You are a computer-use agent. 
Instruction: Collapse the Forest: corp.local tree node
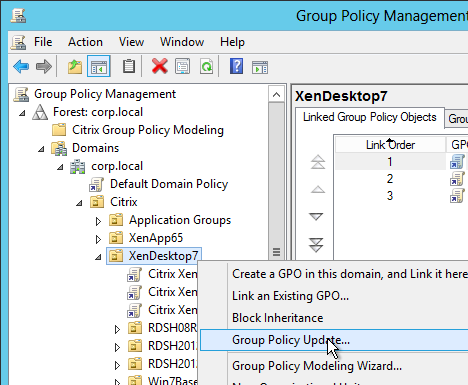(x=22, y=113)
